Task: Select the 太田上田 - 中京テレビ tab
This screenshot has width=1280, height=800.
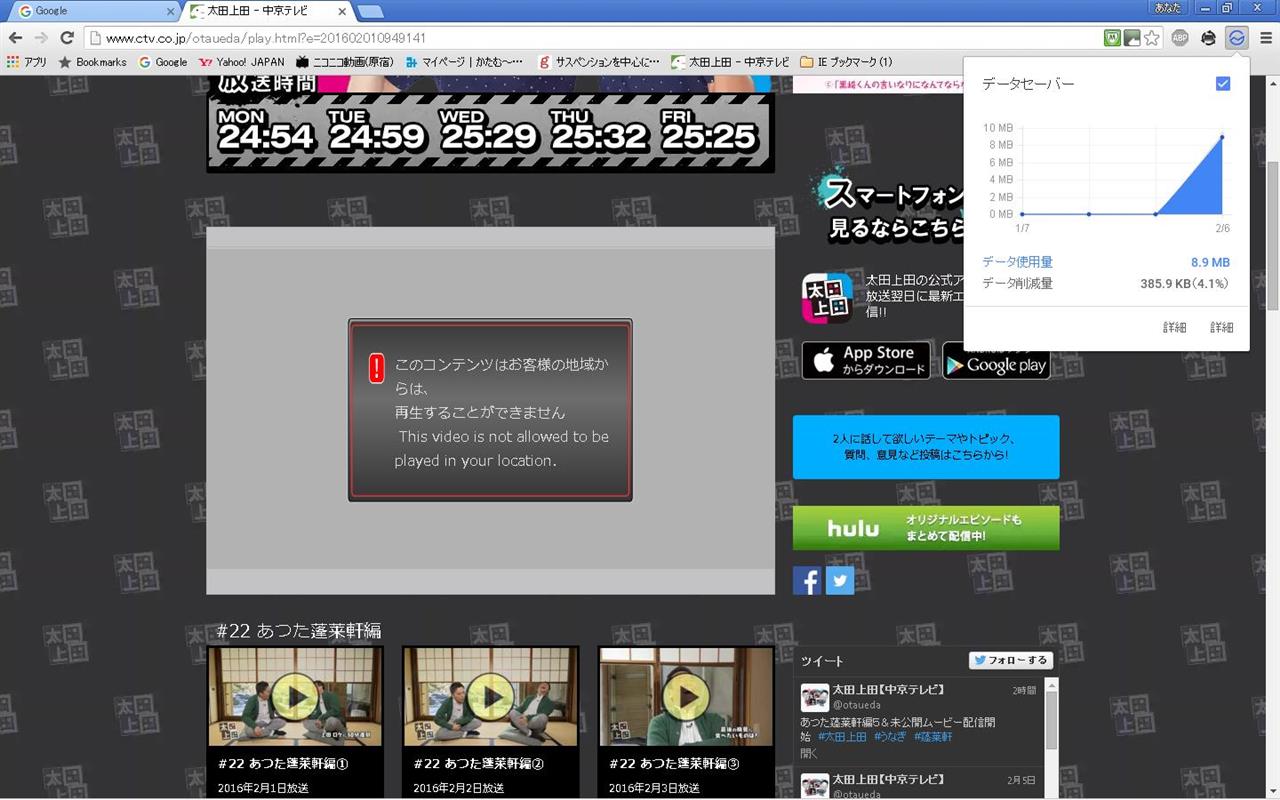Action: pyautogui.click(x=265, y=11)
